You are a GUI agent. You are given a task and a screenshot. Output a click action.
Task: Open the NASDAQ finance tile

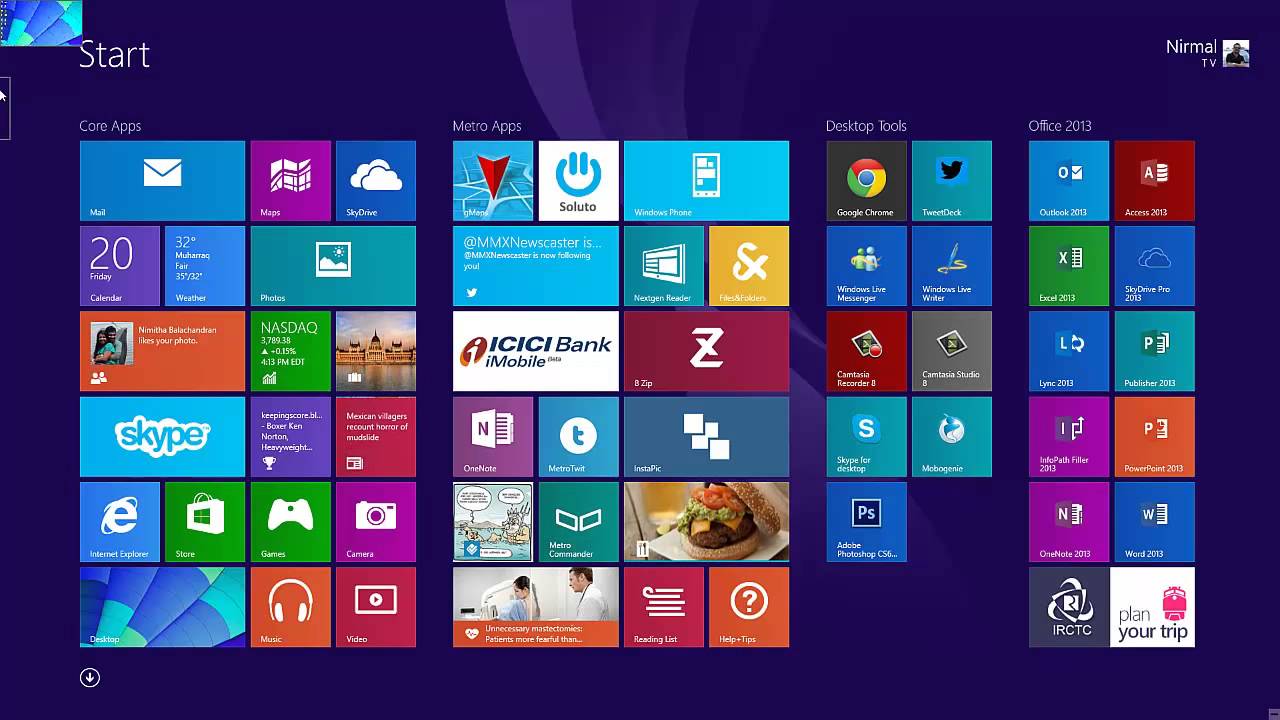[290, 351]
